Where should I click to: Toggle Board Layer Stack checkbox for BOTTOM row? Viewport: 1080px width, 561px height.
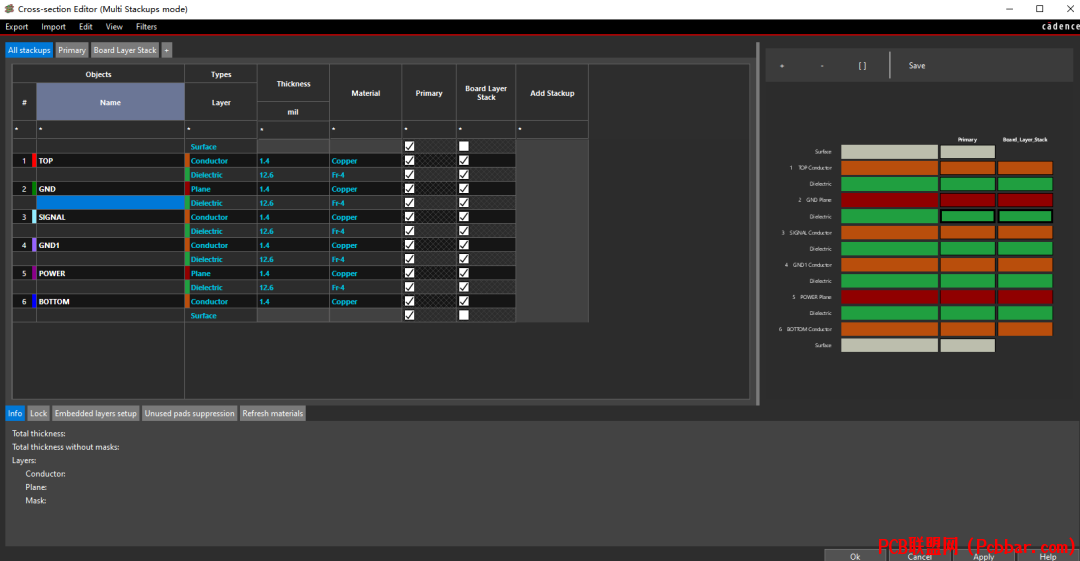point(464,301)
